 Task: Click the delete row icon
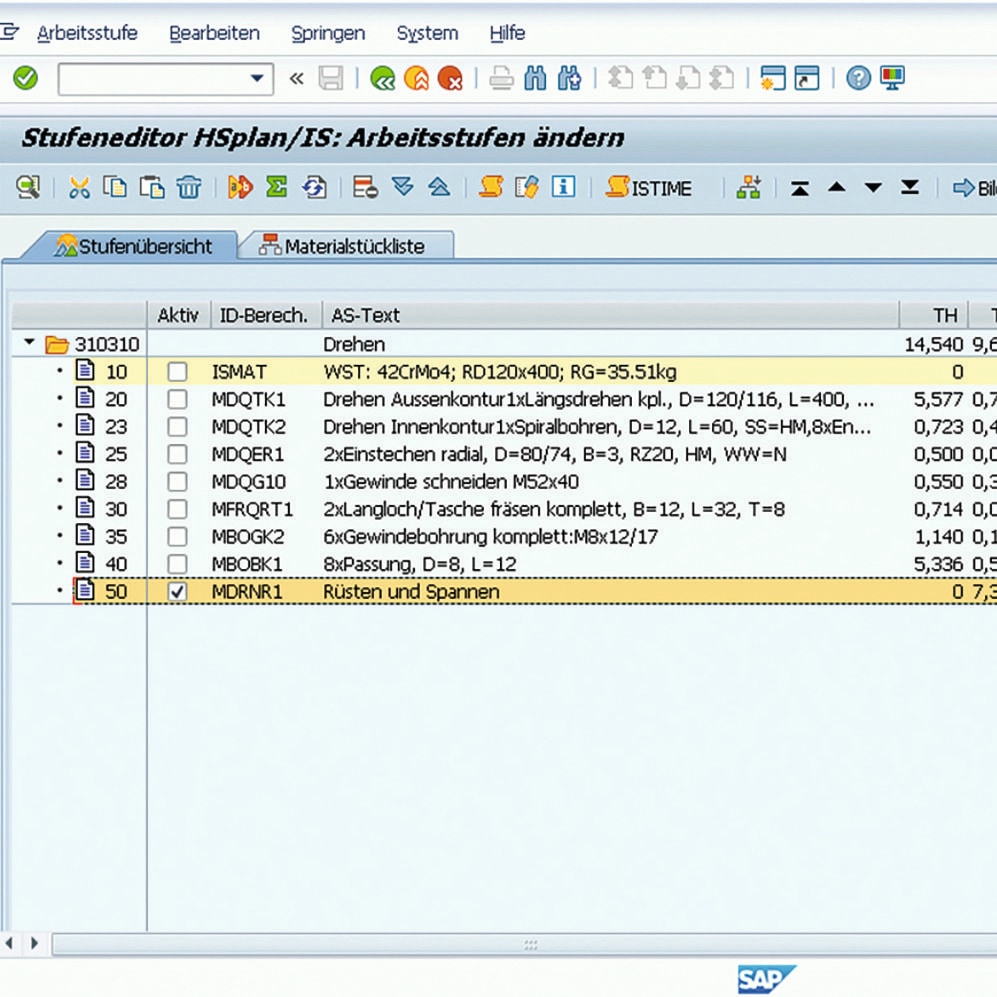365,188
